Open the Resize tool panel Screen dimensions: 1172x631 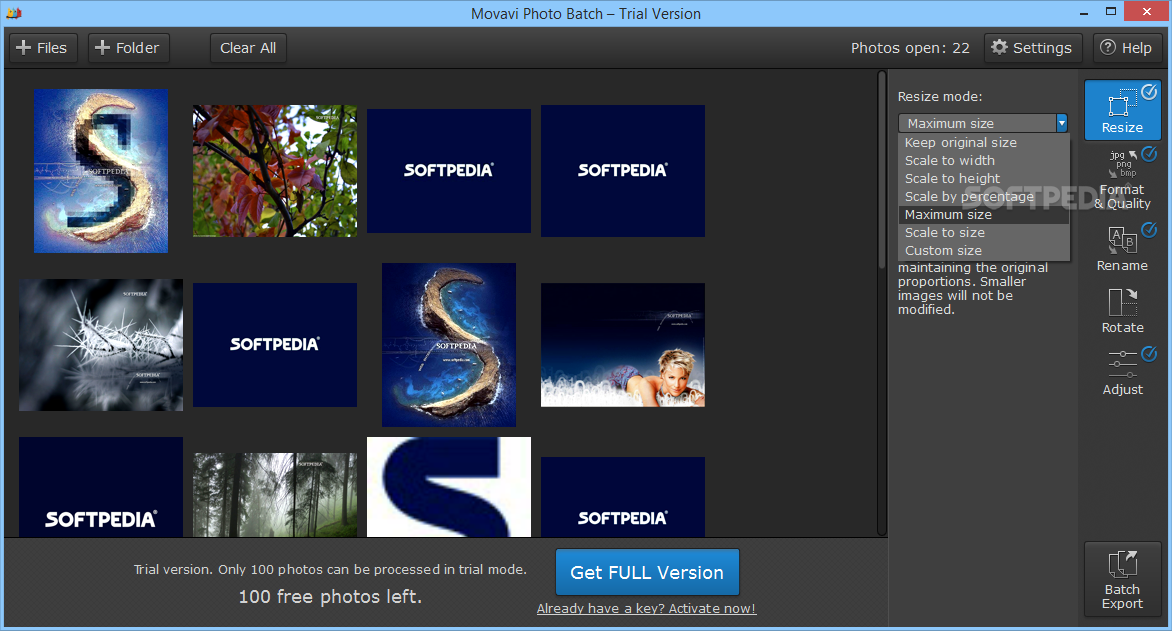(1122, 110)
